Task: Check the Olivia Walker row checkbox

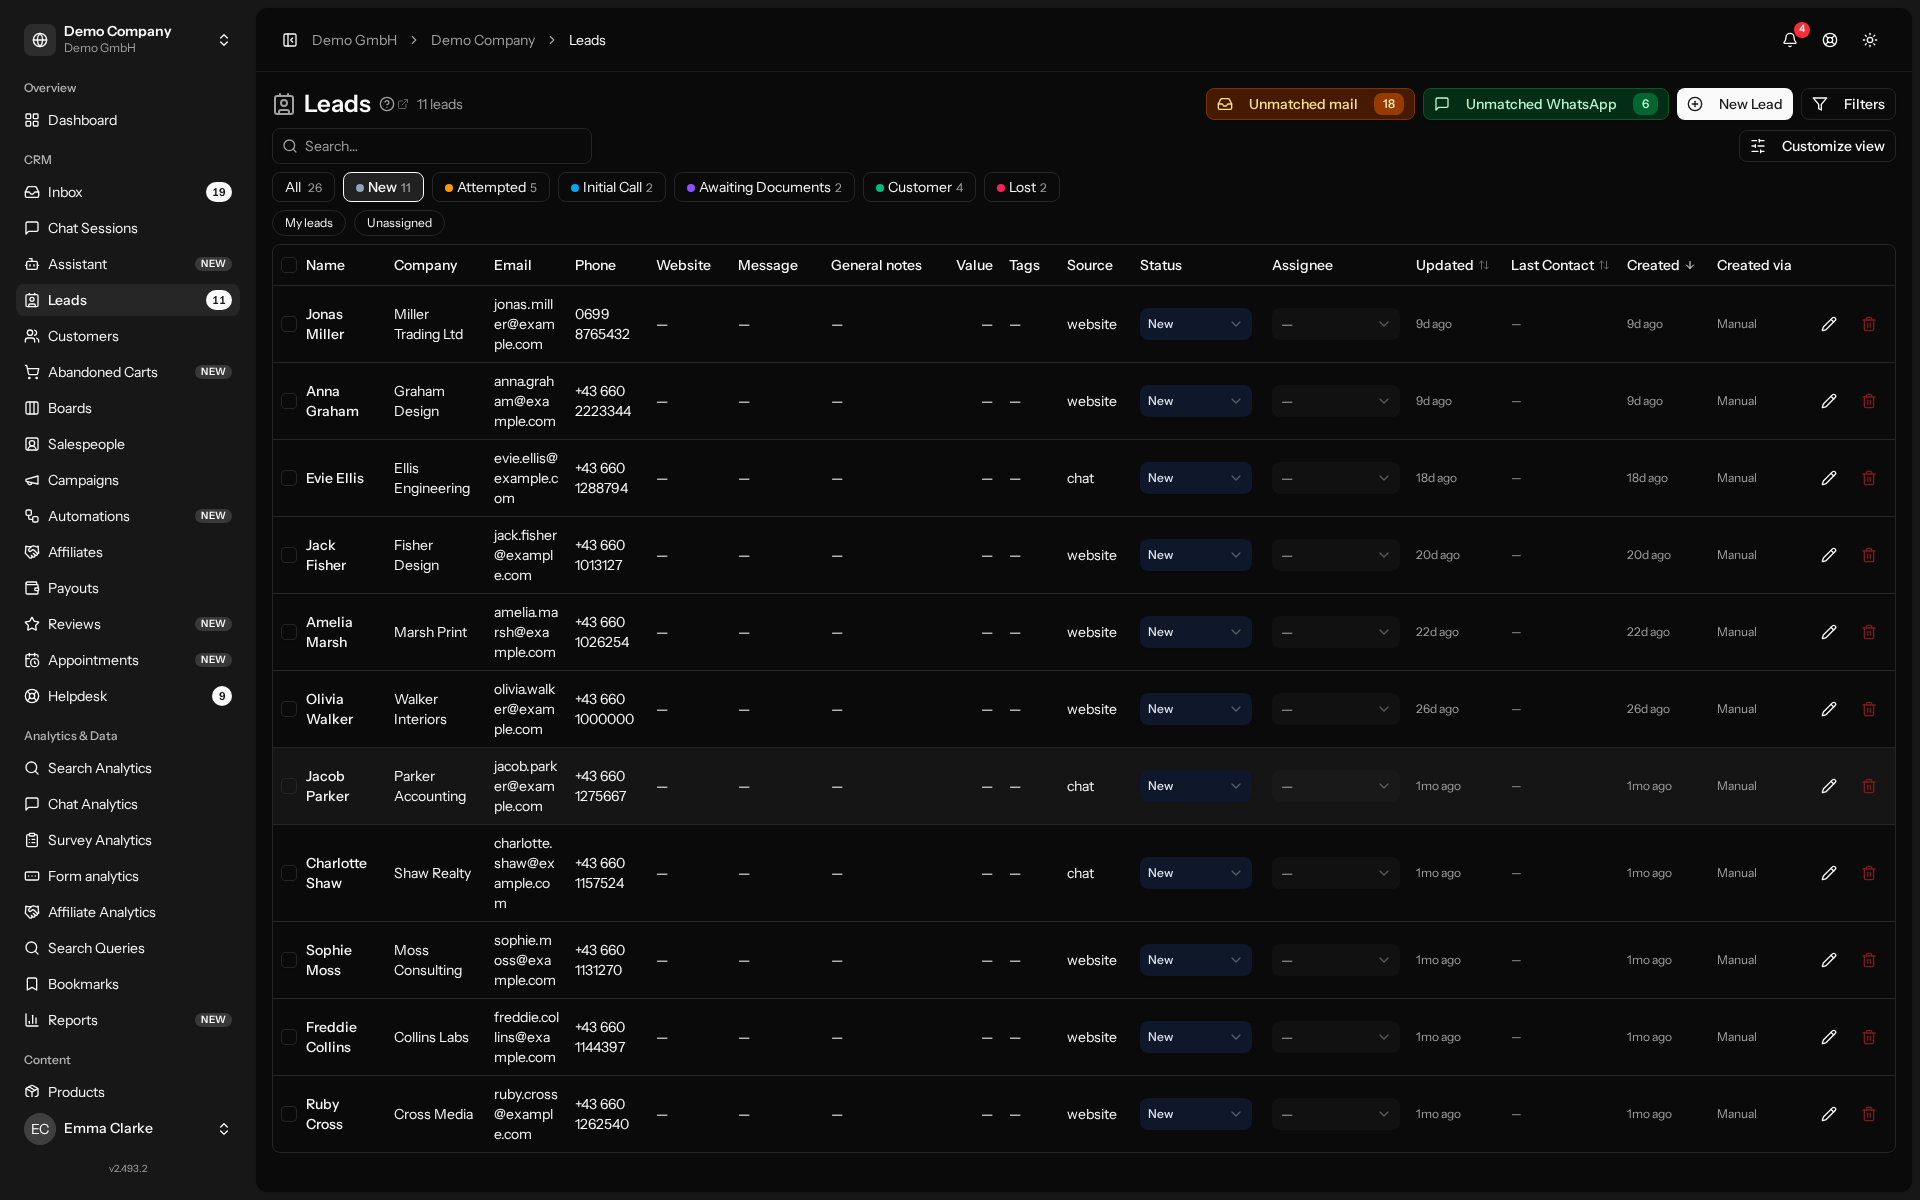Action: tap(289, 709)
